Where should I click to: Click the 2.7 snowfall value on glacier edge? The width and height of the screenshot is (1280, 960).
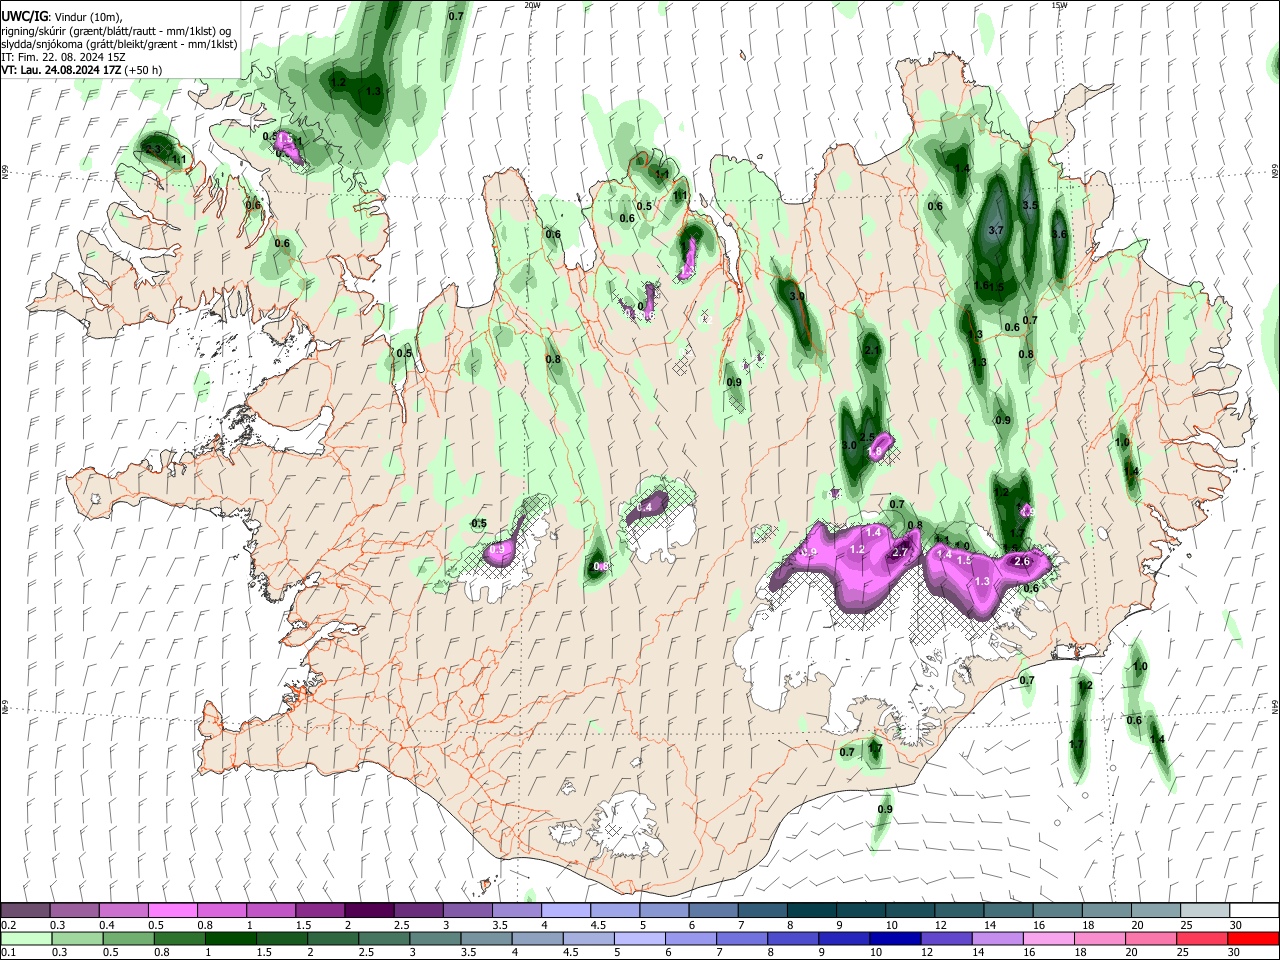[899, 553]
